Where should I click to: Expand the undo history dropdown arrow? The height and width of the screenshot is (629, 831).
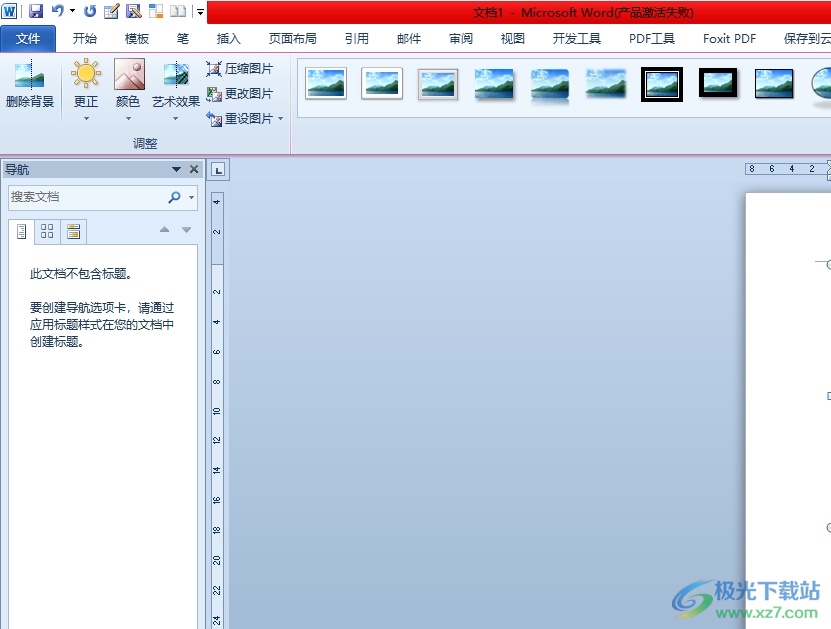pyautogui.click(x=73, y=11)
